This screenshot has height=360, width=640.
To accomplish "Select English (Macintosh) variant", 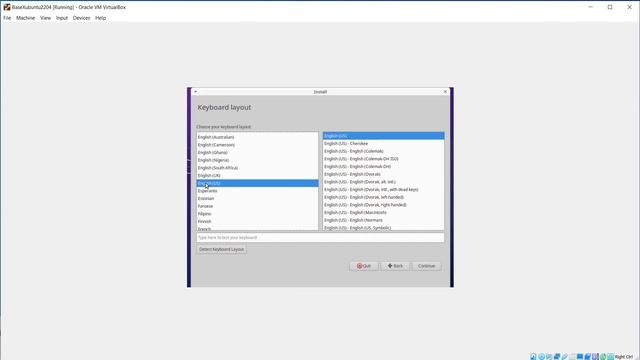I will coord(383,213).
